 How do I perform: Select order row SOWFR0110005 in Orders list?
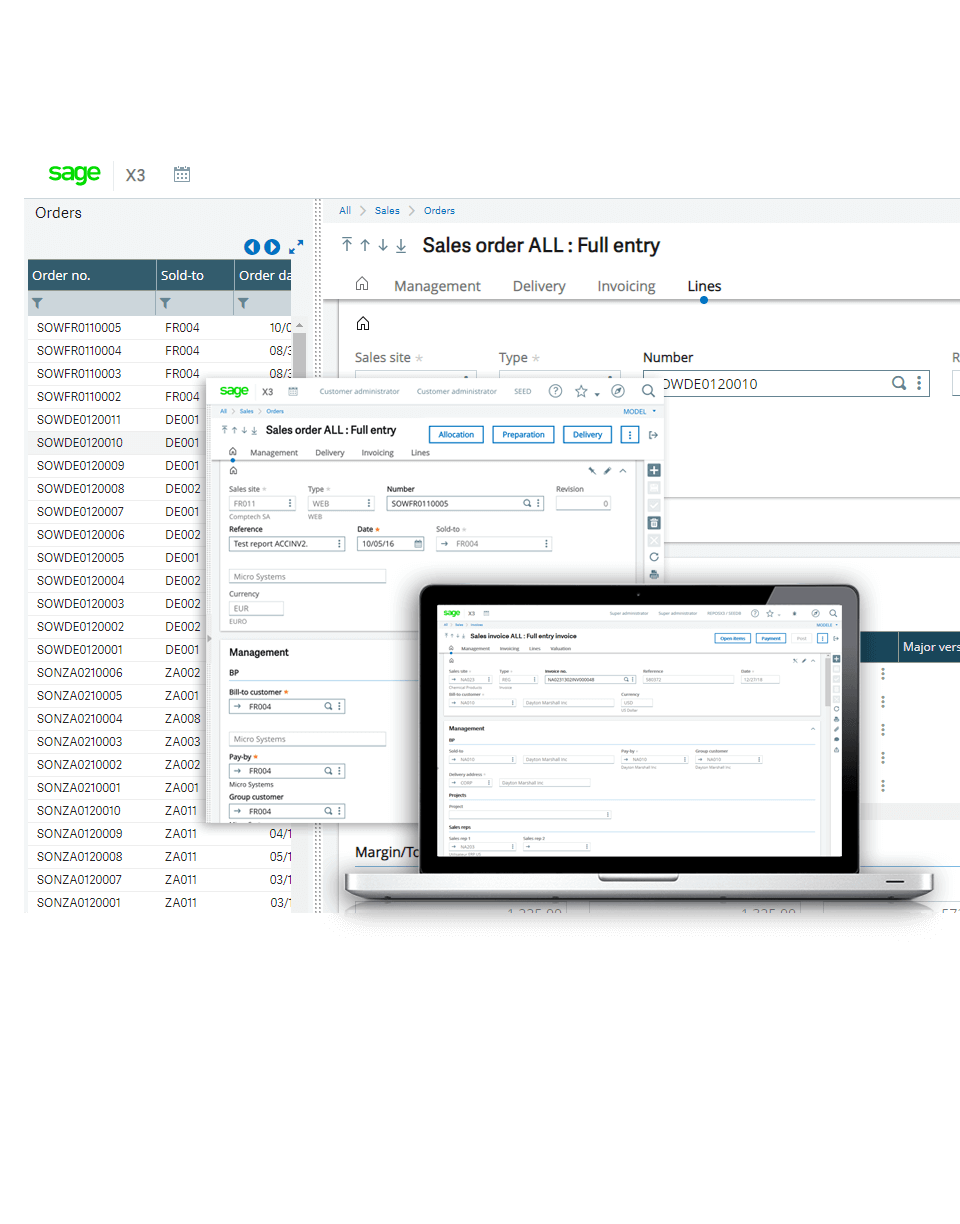click(x=160, y=328)
